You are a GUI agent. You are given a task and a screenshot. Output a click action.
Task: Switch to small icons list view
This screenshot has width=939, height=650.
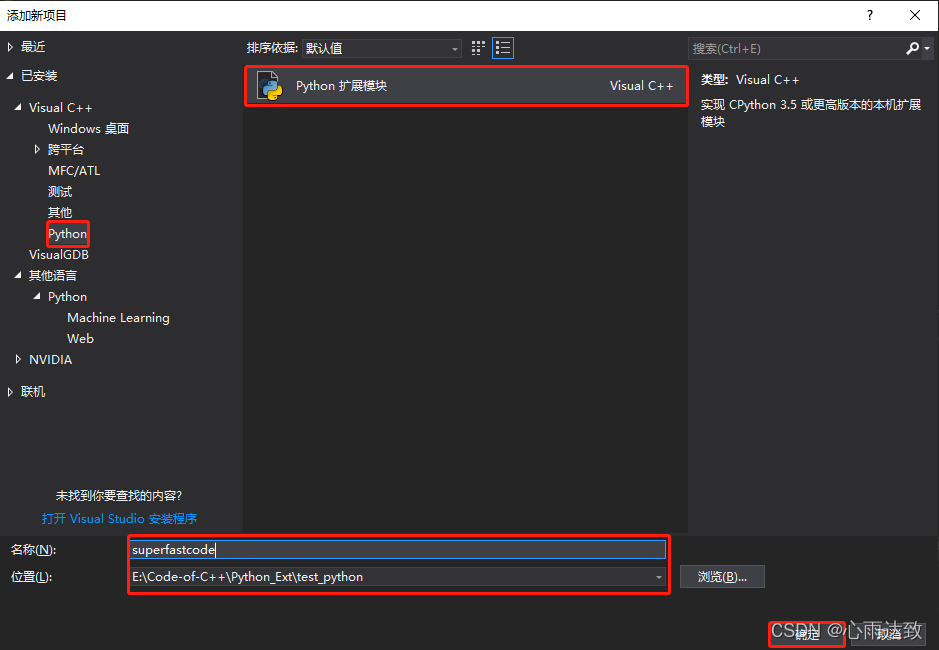[503, 48]
